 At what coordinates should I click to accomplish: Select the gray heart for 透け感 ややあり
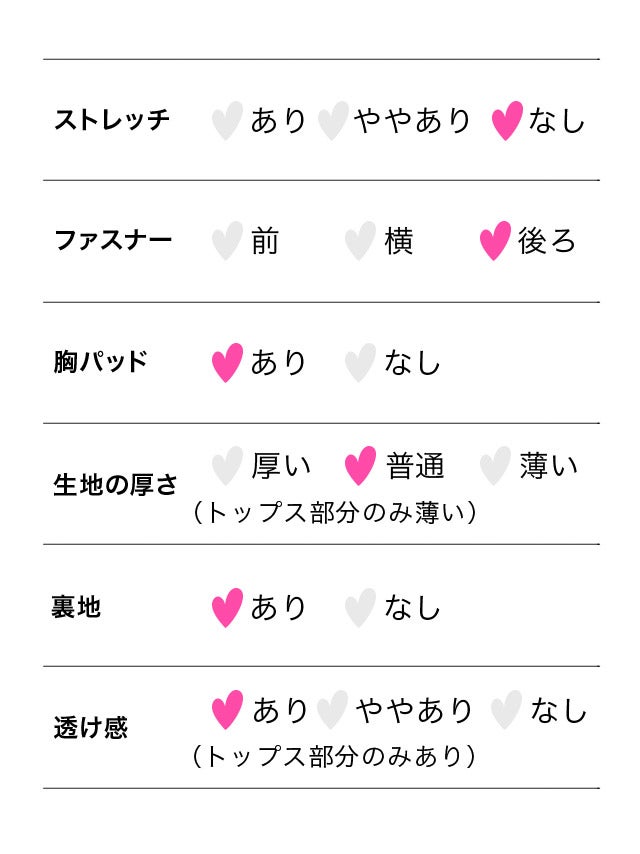(332, 710)
